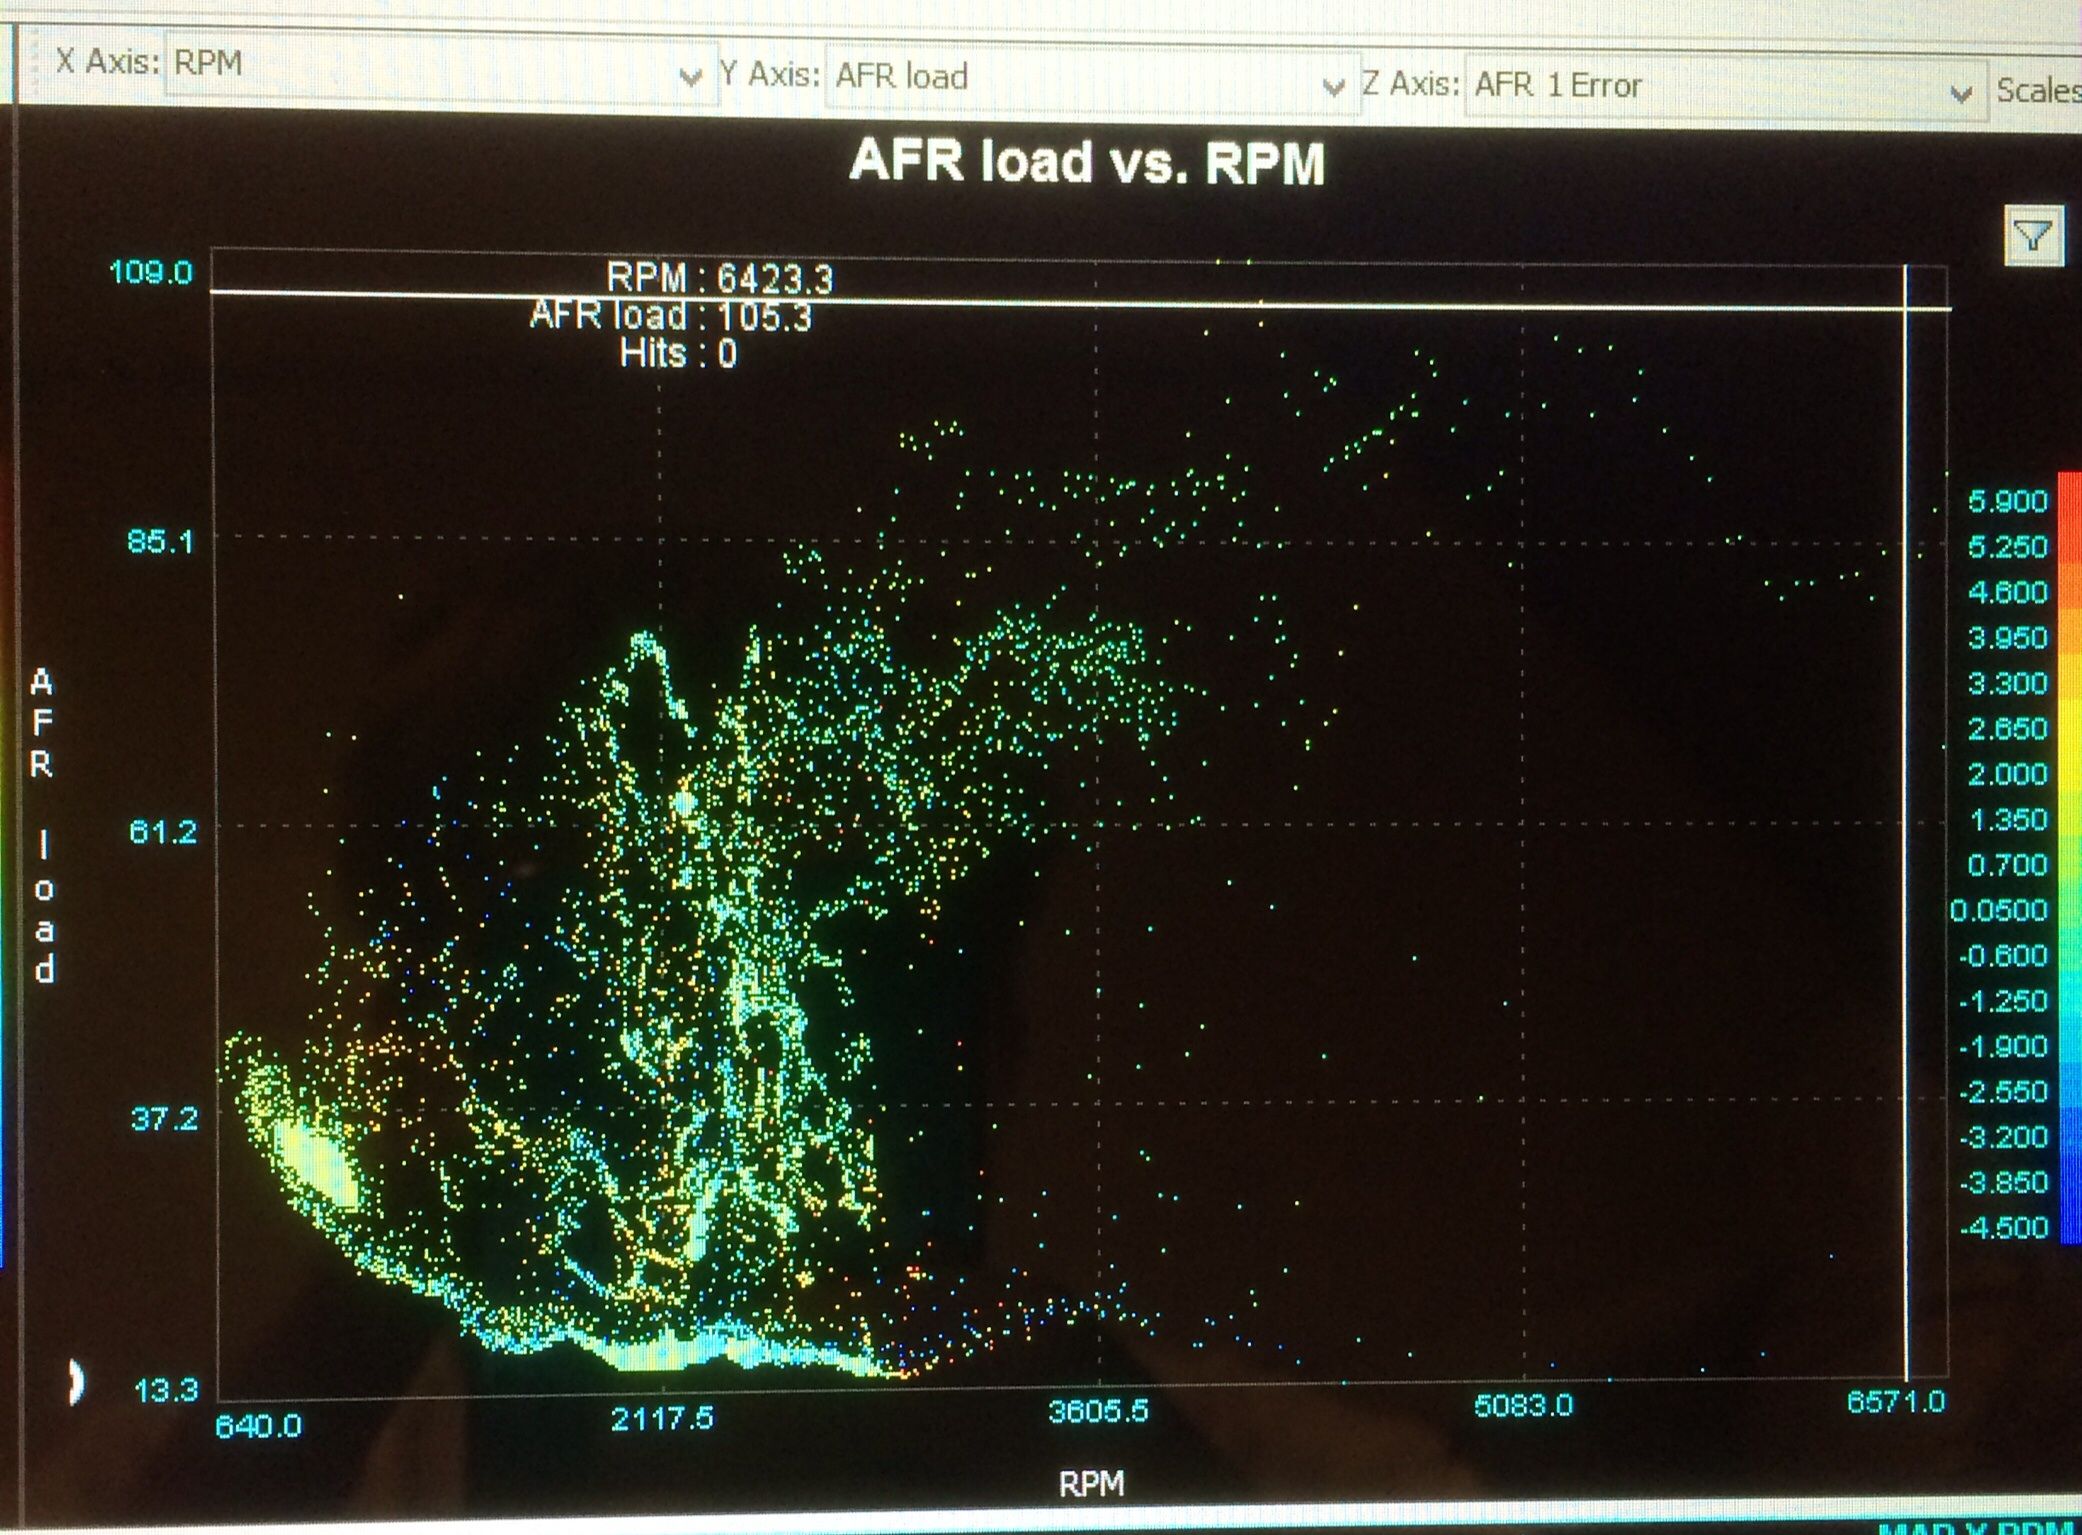
Task: Click the 3605.5 X-axis label
Action: pyautogui.click(x=1098, y=1411)
